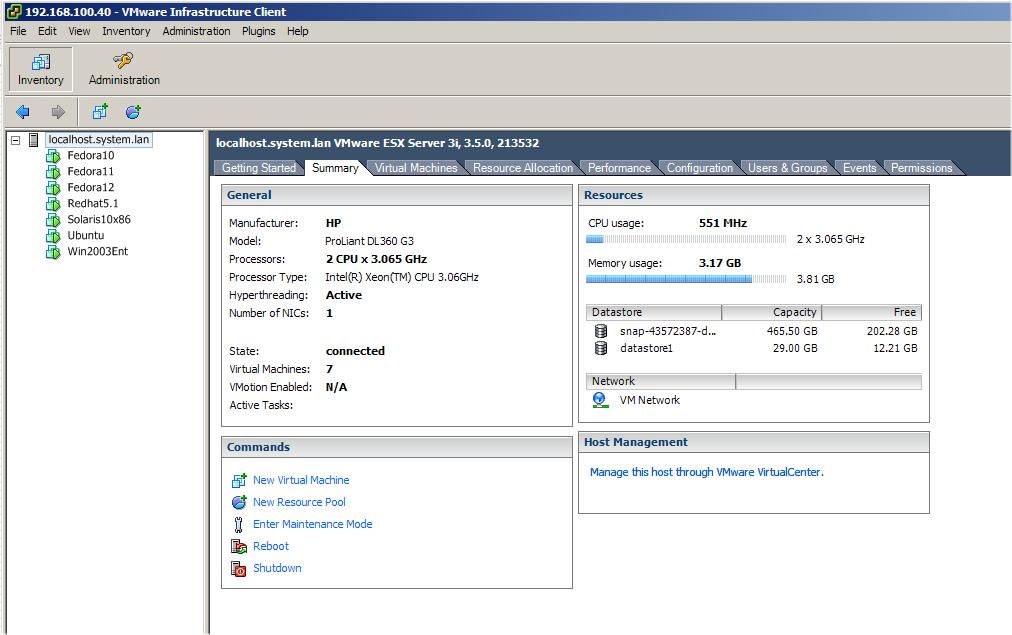Image resolution: width=1012 pixels, height=635 pixels.
Task: Click the grey forward arrow
Action: (x=58, y=112)
